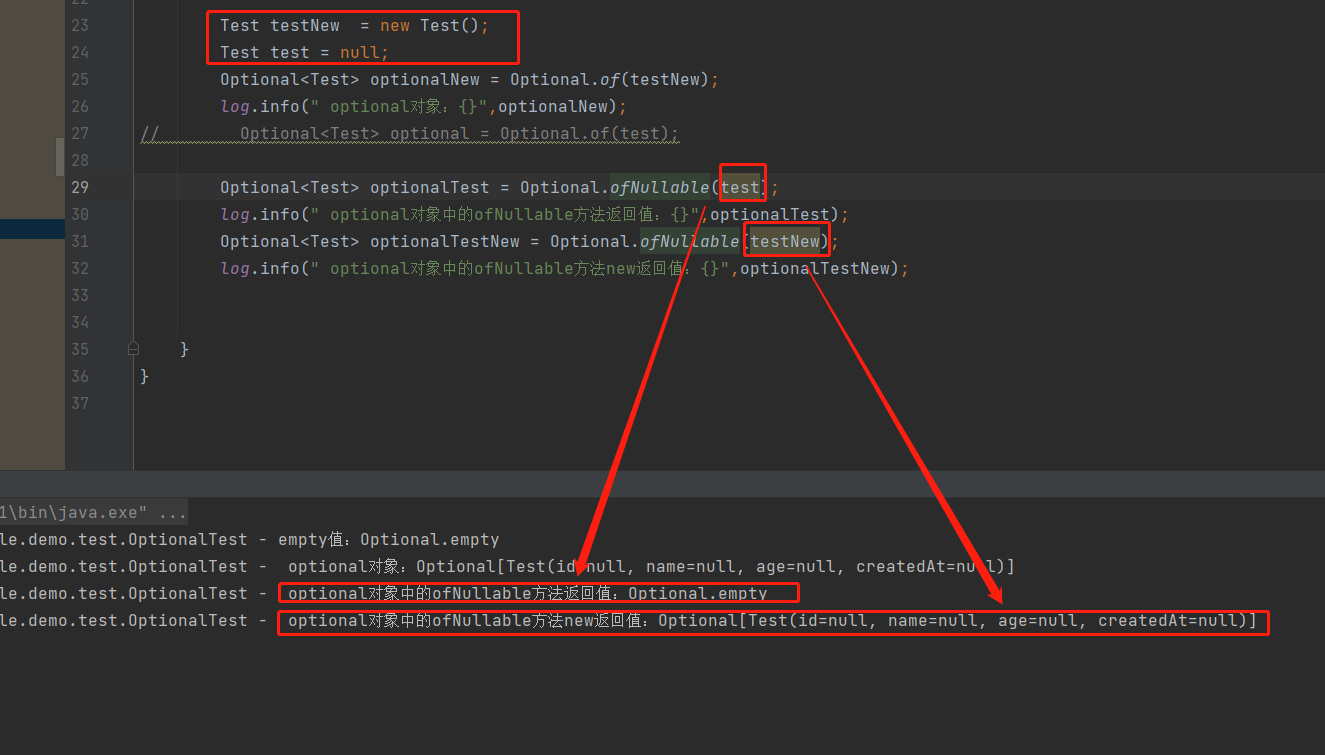
Task: Click the 'ofNullable' method on line 31
Action: [x=690, y=241]
